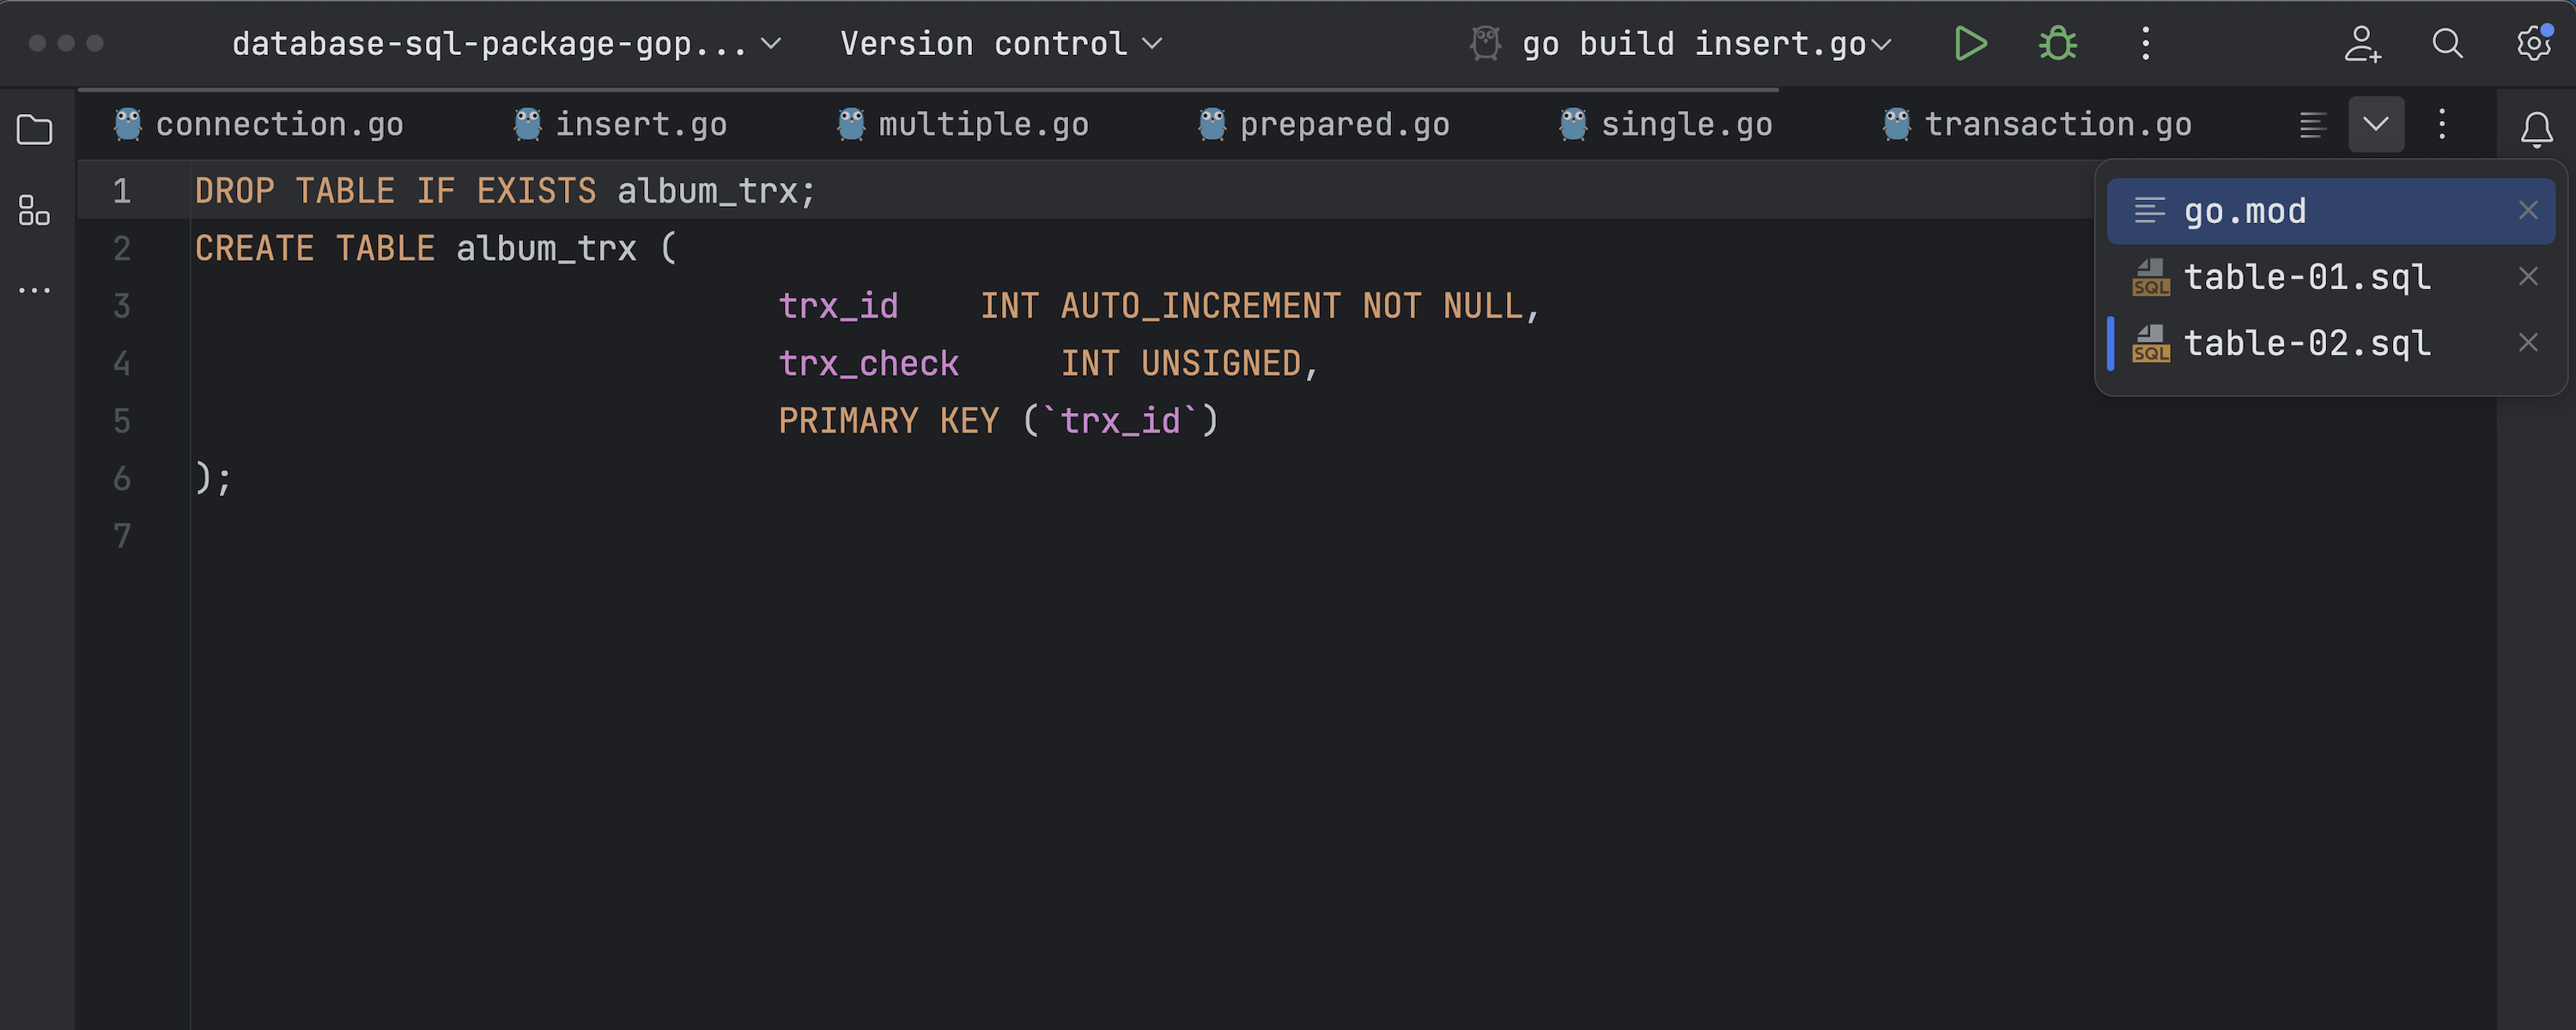
Task: Switch to the prepared.go tab
Action: pyautogui.click(x=1343, y=125)
